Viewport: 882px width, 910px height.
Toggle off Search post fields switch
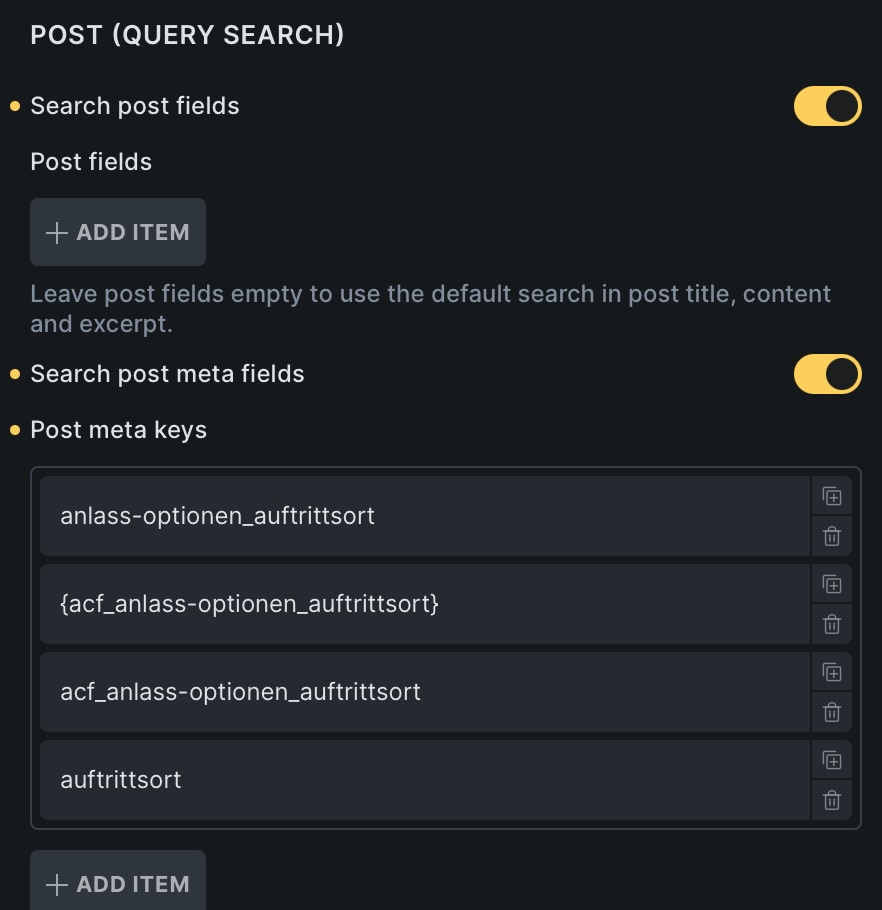click(x=827, y=106)
